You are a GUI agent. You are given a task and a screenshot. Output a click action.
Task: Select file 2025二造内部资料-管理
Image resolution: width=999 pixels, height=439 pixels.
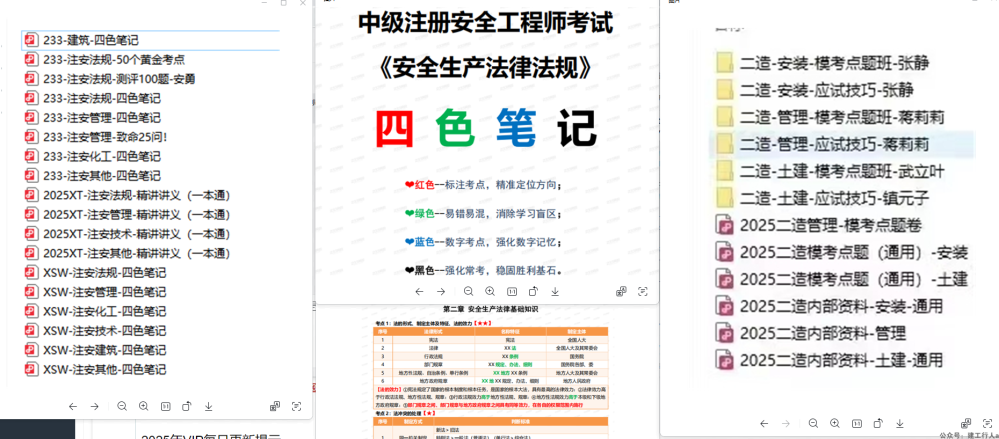[x=810, y=333]
